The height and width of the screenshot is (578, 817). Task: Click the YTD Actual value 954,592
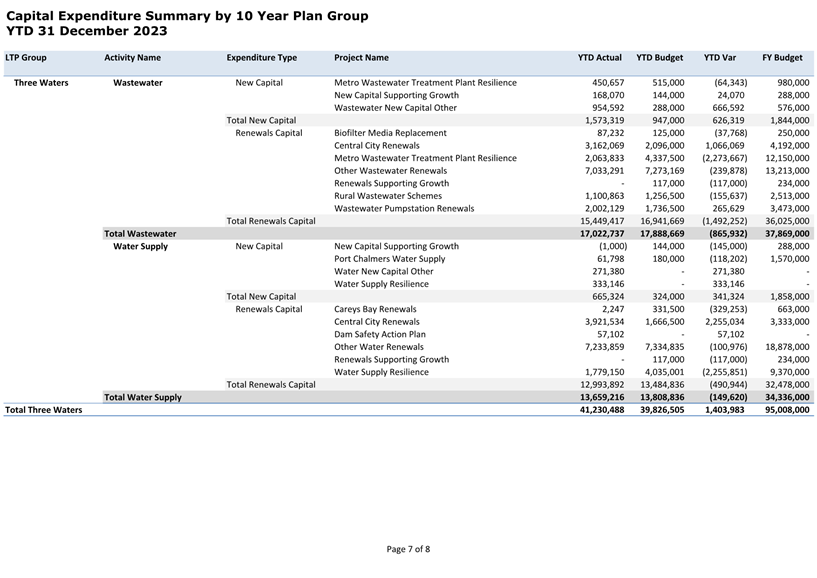click(608, 108)
